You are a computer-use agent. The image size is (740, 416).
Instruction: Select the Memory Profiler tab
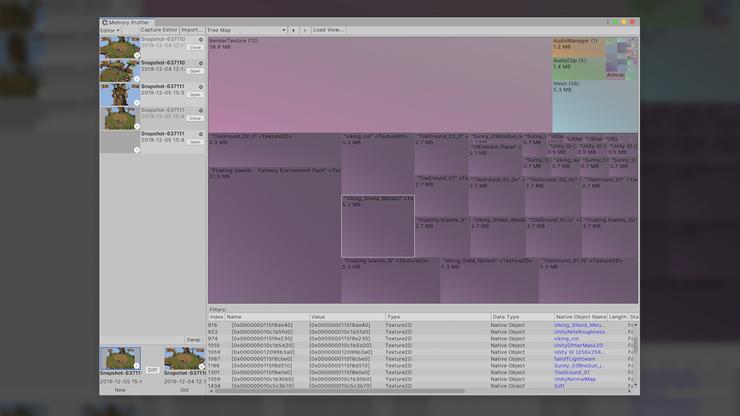coord(126,22)
